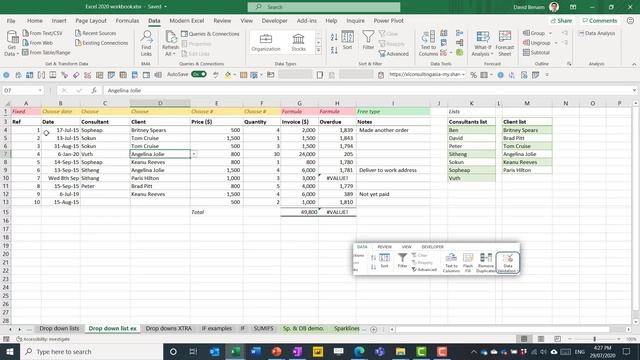Open the File menu
Screen dimensions: 640x360
(x=11, y=20)
